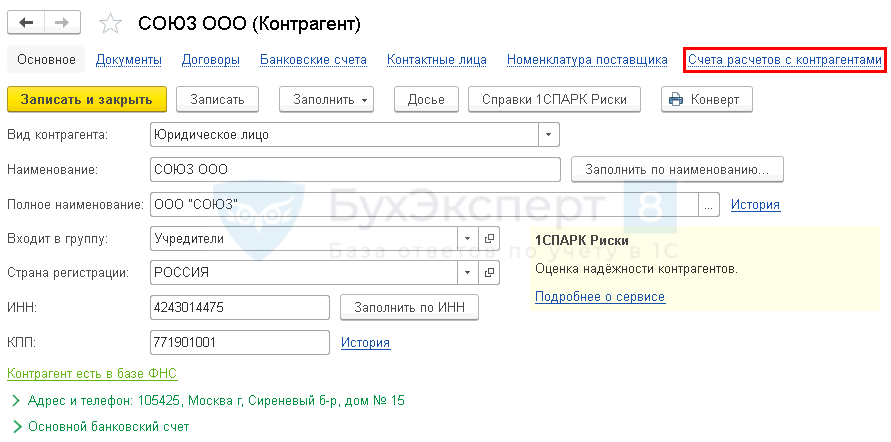Add СОЮЗ ООО to favorites with the star
The width and height of the screenshot is (891, 442).
coord(110,23)
